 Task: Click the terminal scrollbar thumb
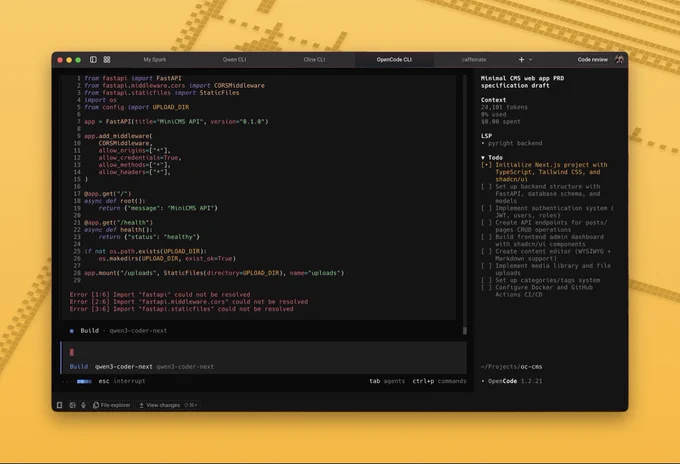(465, 330)
